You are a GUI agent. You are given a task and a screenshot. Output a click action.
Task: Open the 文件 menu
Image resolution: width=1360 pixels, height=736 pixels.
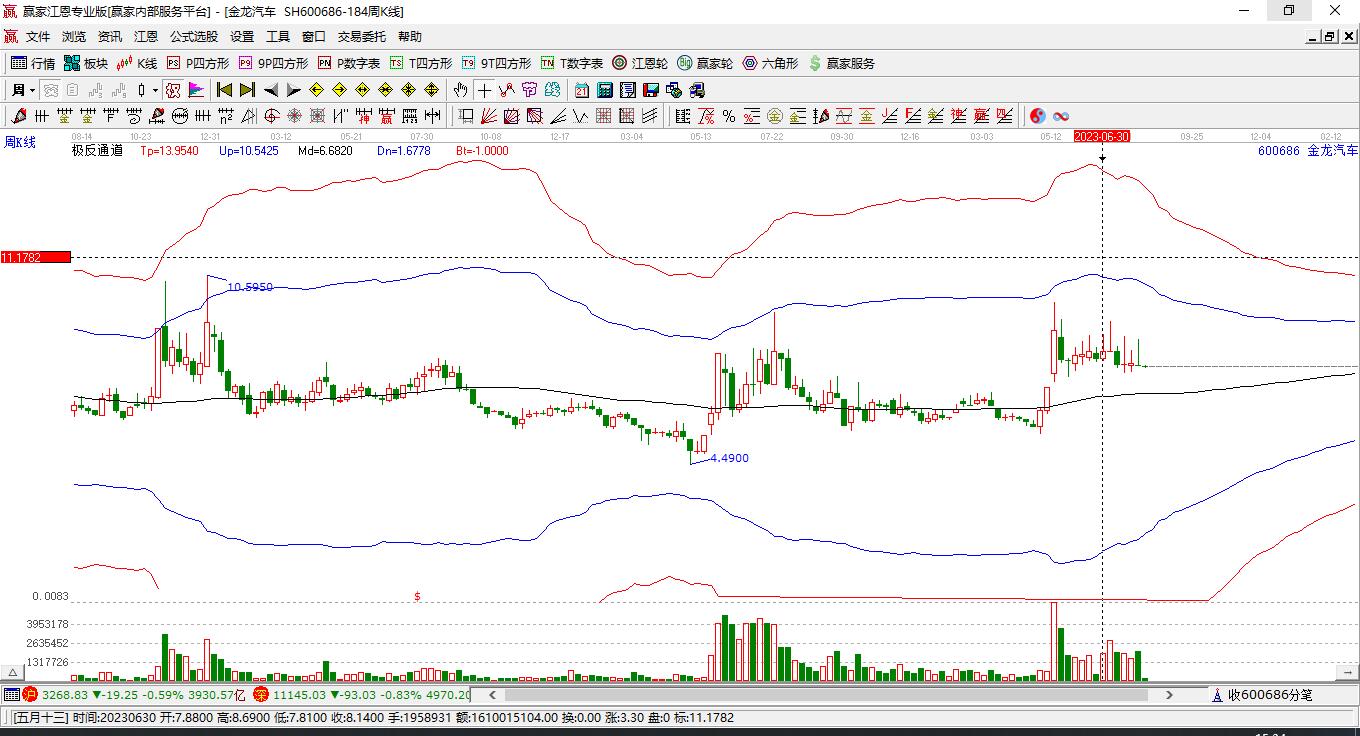(x=38, y=37)
